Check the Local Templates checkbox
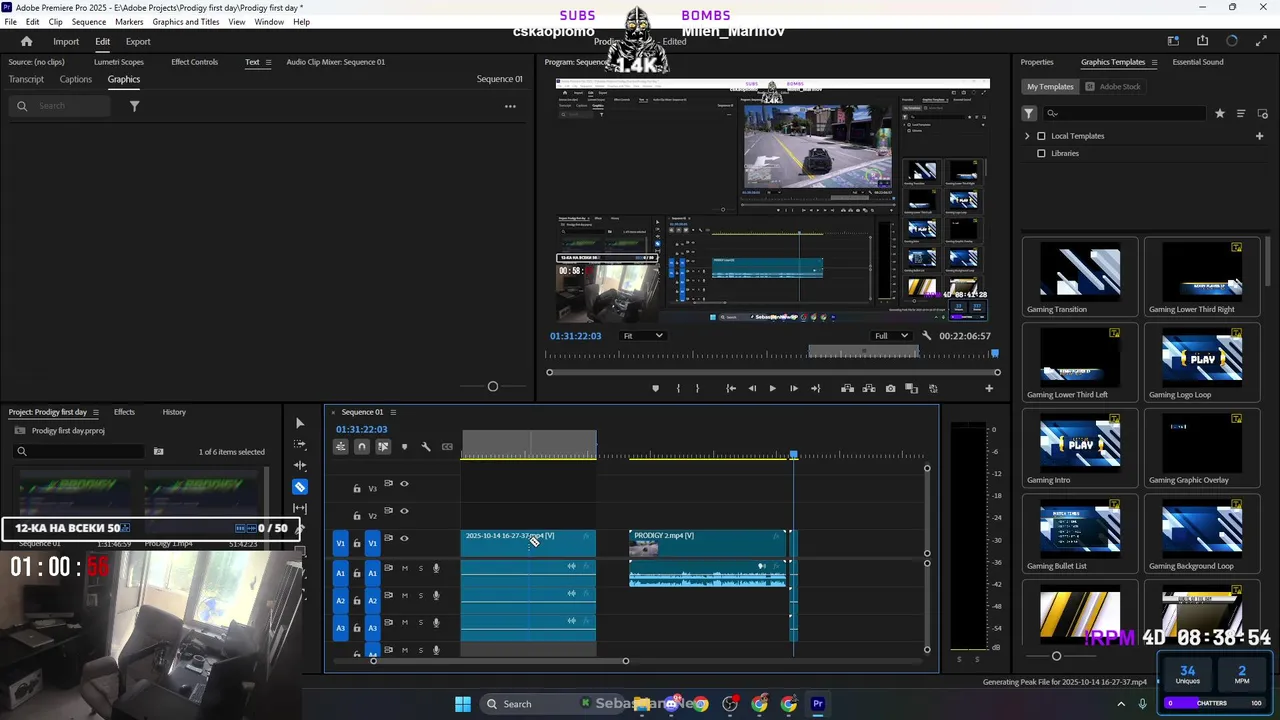 point(1041,136)
